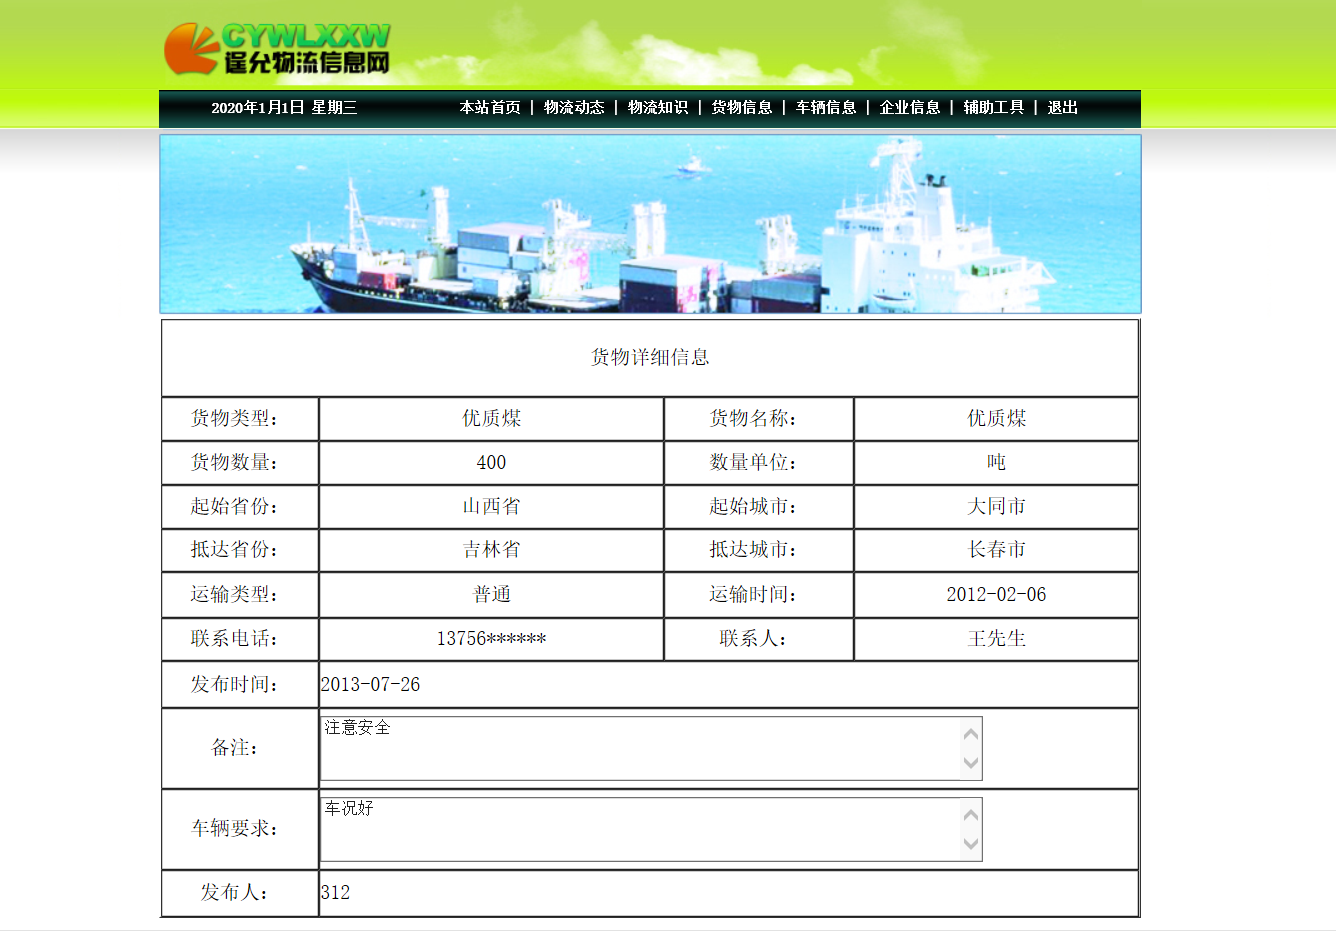1336x933 pixels.
Task: Open 物流知识 navigation link
Action: [658, 107]
